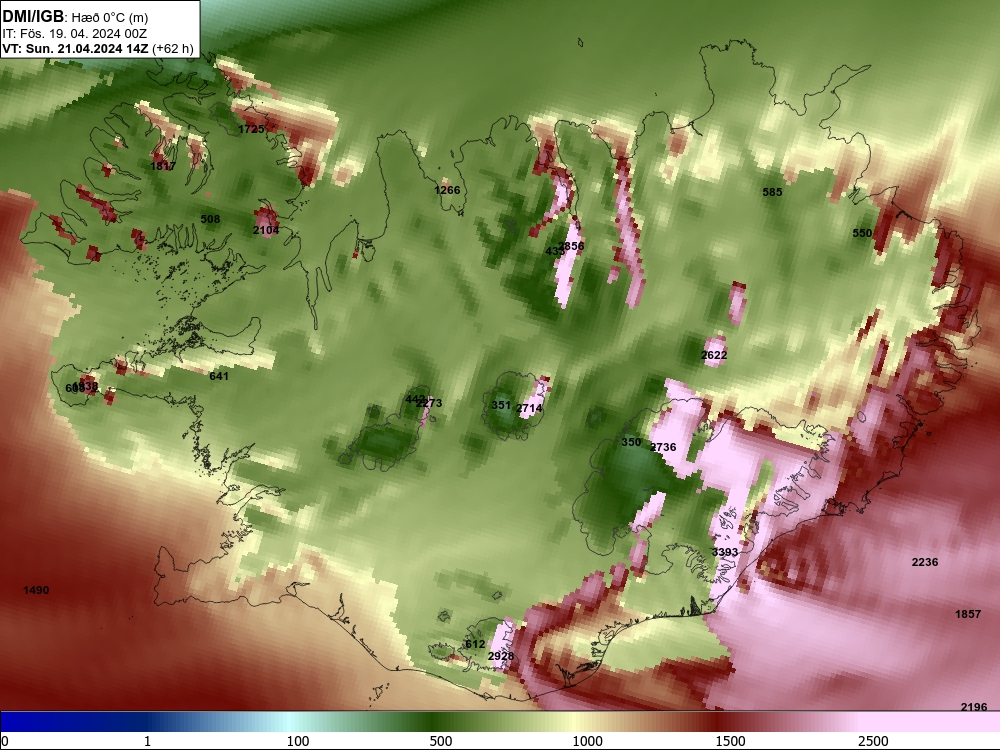Click the 2714 height value on the map
Image resolution: width=1000 pixels, height=750 pixels.
tap(529, 408)
